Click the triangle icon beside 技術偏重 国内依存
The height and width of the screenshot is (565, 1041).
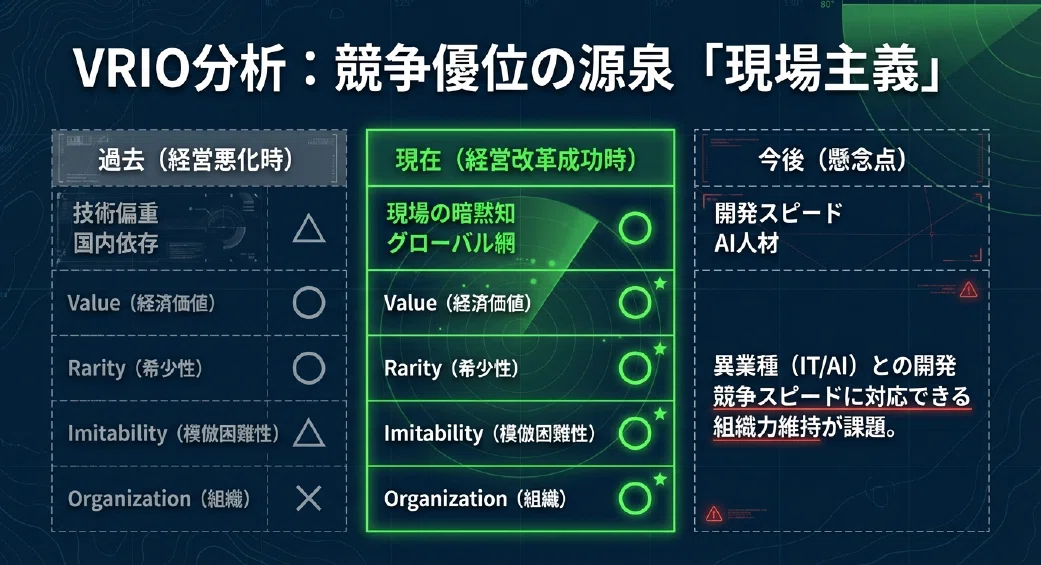coord(309,230)
